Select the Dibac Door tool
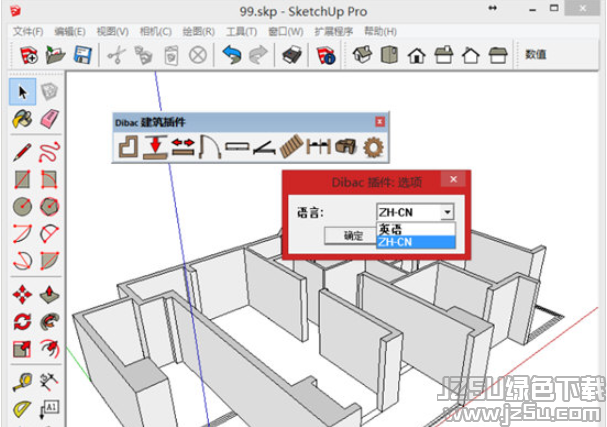This screenshot has height=427, width=607. coord(210,147)
